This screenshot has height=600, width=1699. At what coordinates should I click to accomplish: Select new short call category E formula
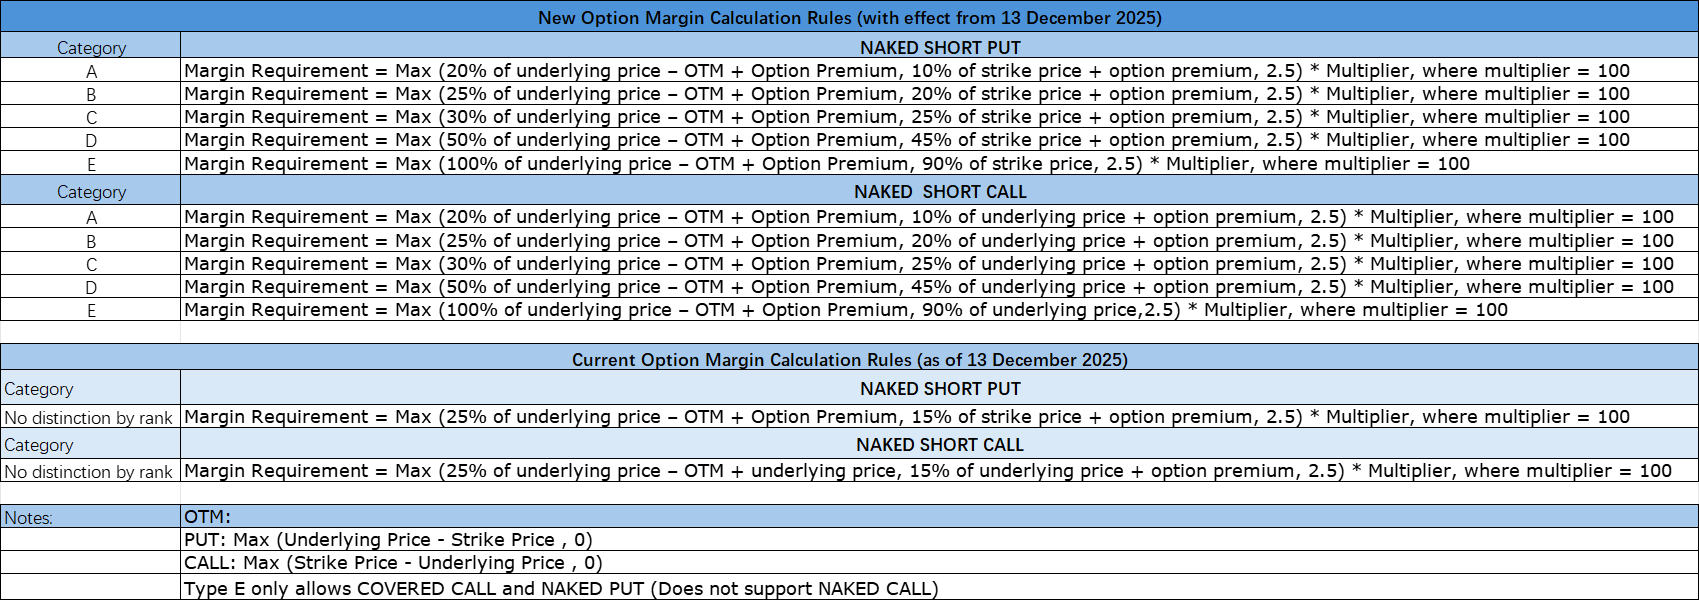pyautogui.click(x=845, y=310)
